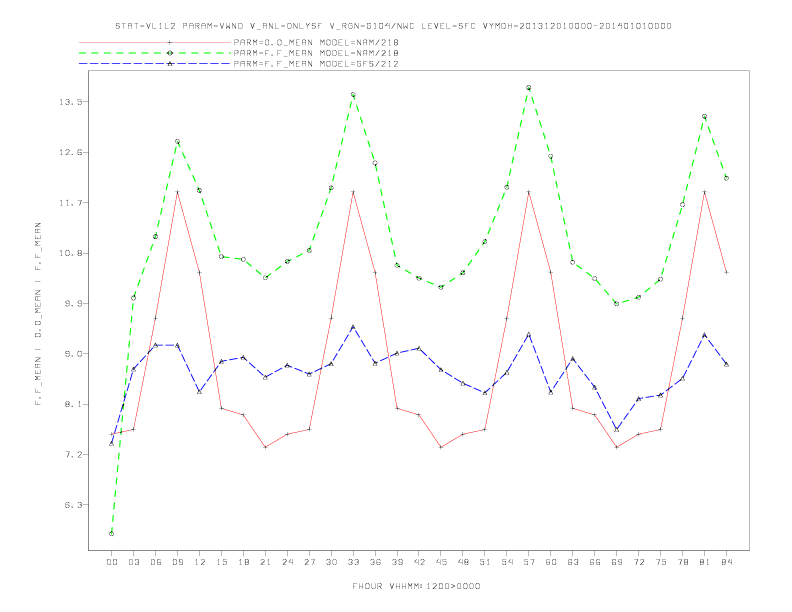The width and height of the screenshot is (792, 612).
Task: Click x-axis tick label 33
Action: (x=353, y=562)
